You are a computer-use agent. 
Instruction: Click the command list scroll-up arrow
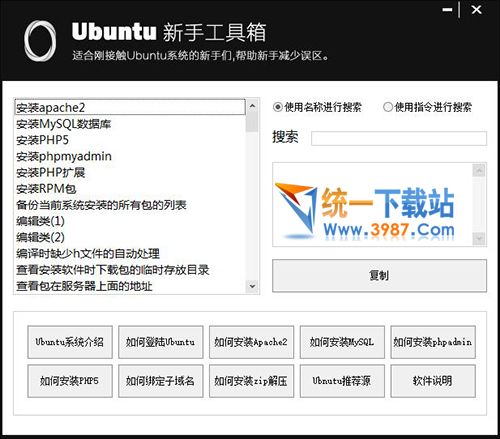click(252, 106)
